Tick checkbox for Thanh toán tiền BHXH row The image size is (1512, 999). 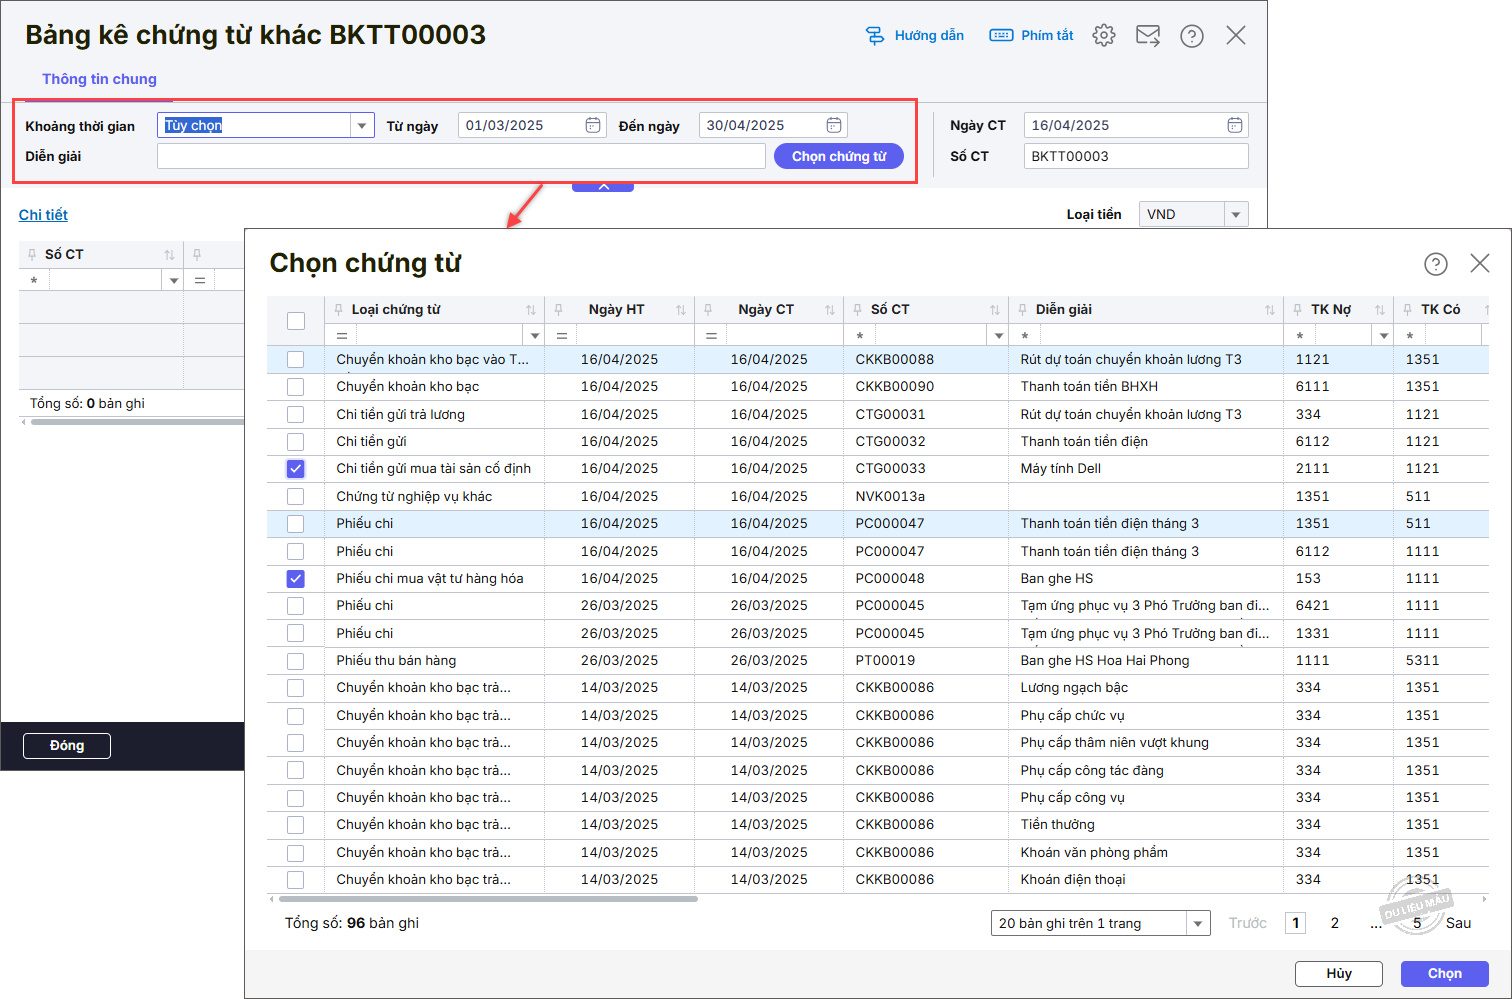point(296,387)
